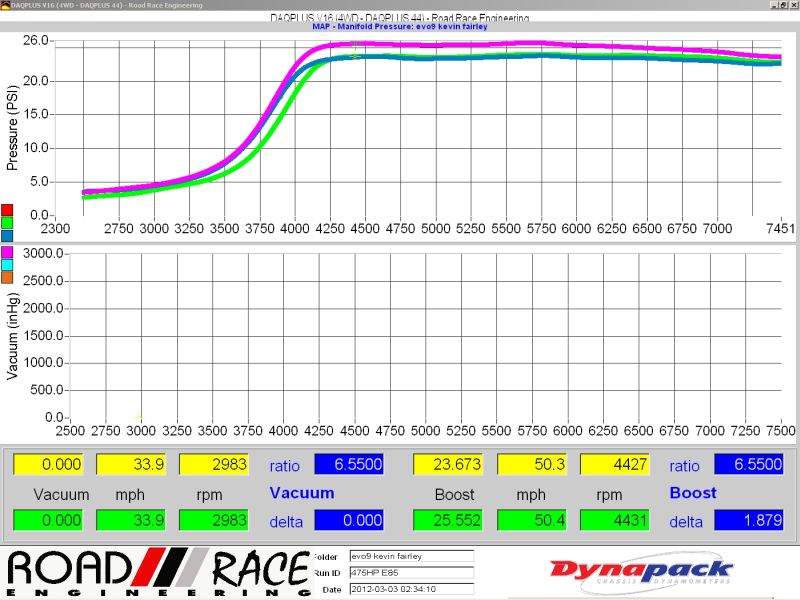Click the Dynapack chassis dynamometers logo
Viewport: 800px width, 600px height.
pos(641,571)
